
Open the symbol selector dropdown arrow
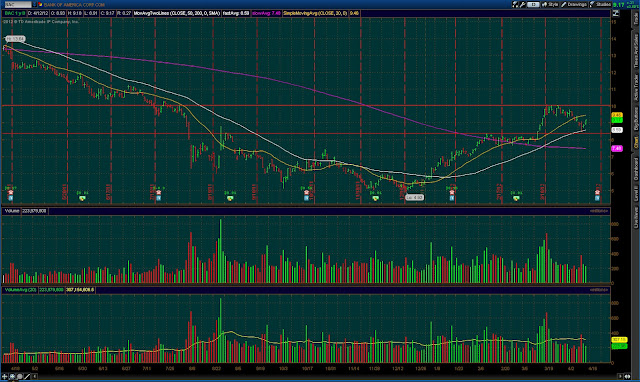[x=35, y=4]
